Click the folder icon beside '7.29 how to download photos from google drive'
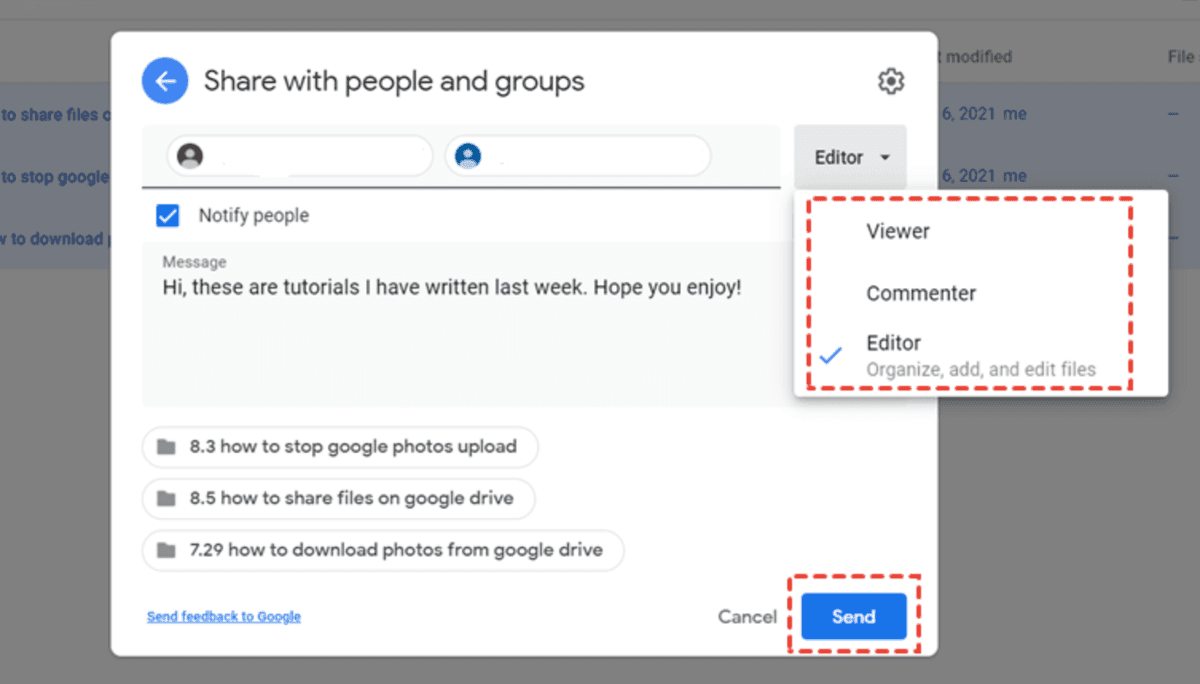 [168, 551]
